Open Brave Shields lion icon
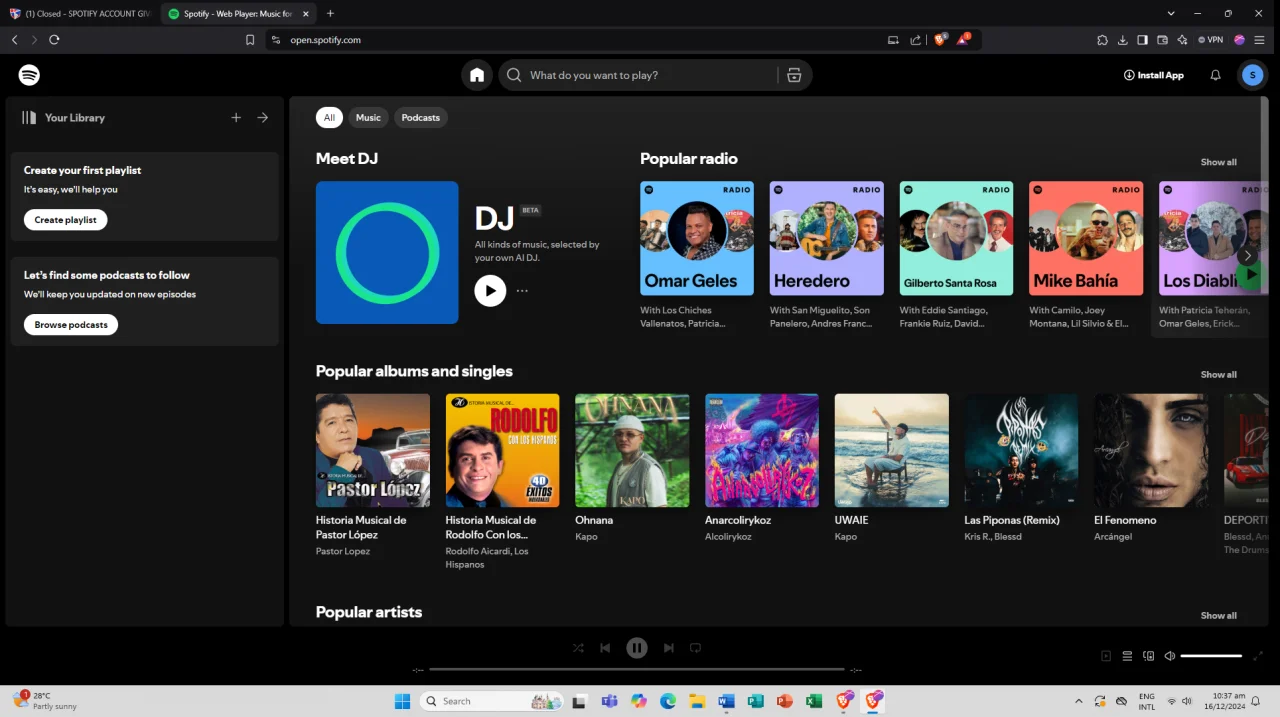The width and height of the screenshot is (1280, 717). point(940,40)
